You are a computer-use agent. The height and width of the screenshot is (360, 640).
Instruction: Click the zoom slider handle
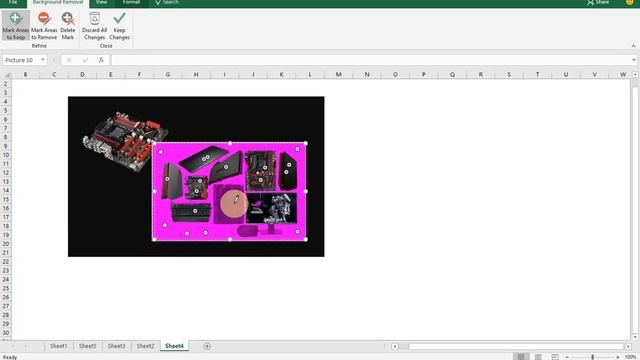click(x=593, y=357)
